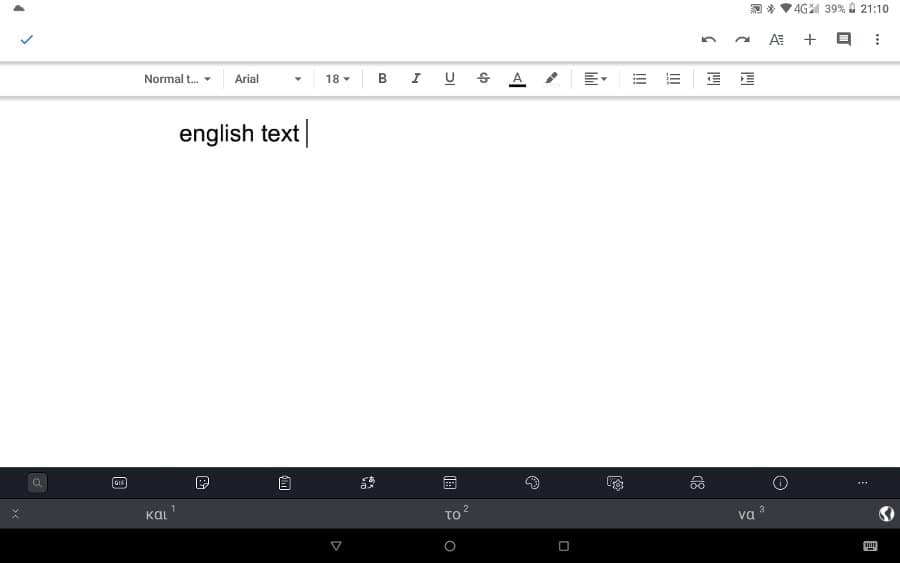Pick a highlight color with the marker
The height and width of the screenshot is (563, 900).
[551, 79]
